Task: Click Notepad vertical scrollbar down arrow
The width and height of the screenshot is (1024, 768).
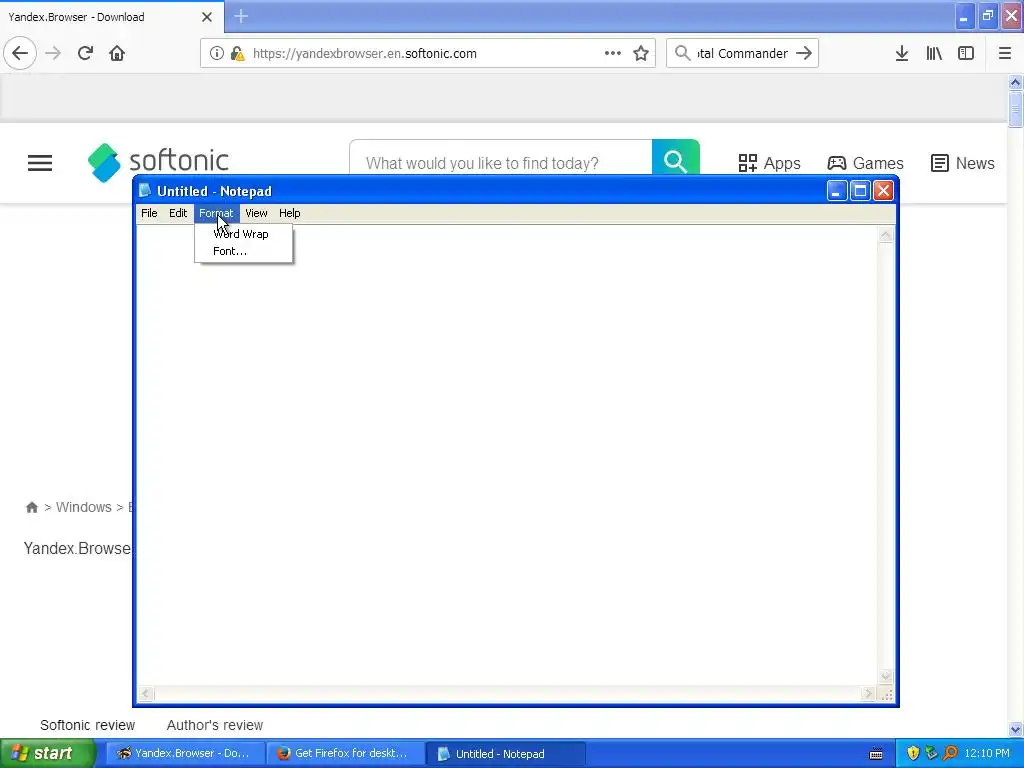Action: pyautogui.click(x=886, y=677)
